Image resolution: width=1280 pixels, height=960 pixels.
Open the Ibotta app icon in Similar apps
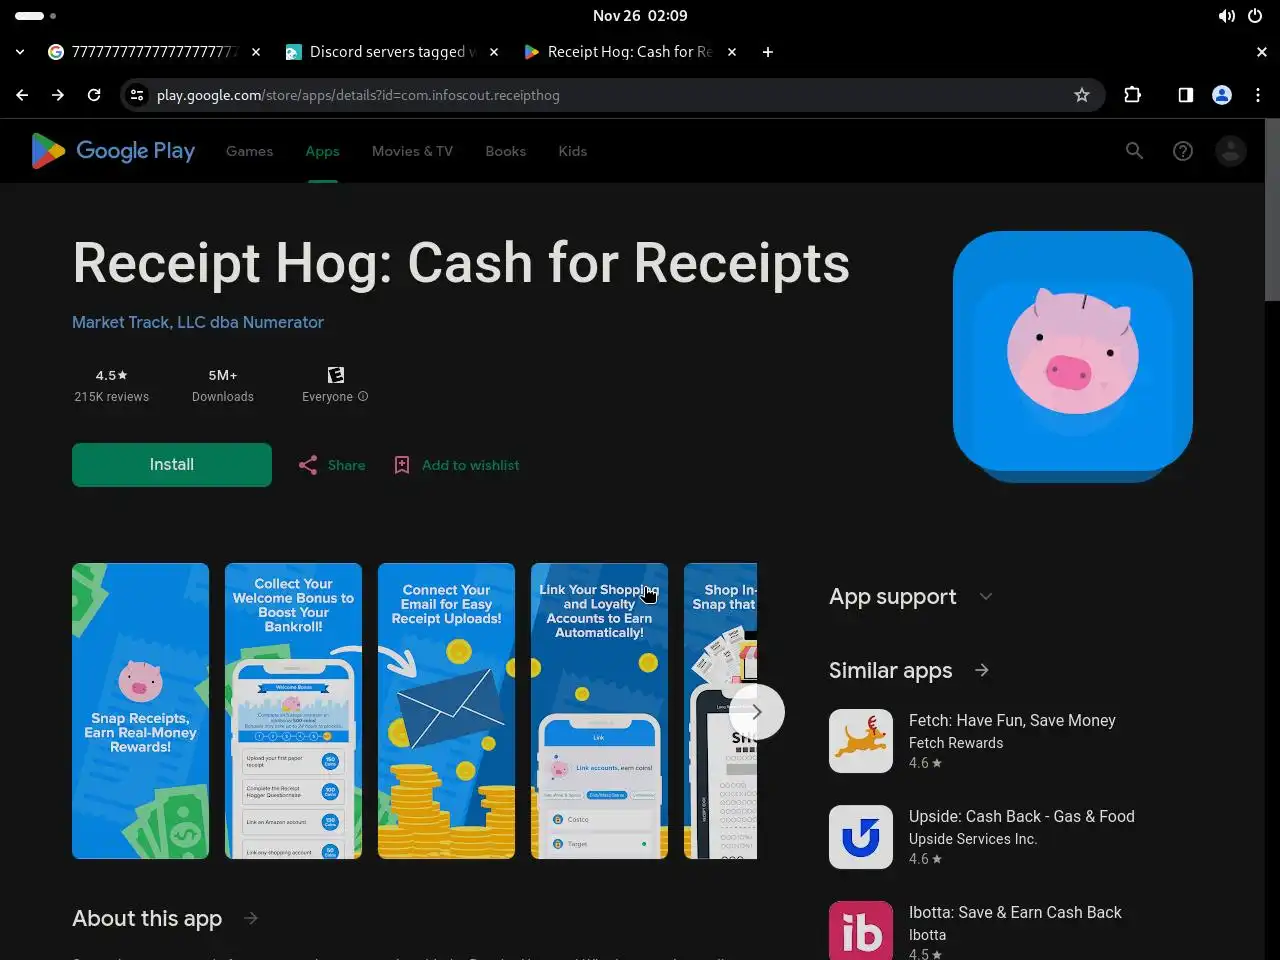pos(861,930)
